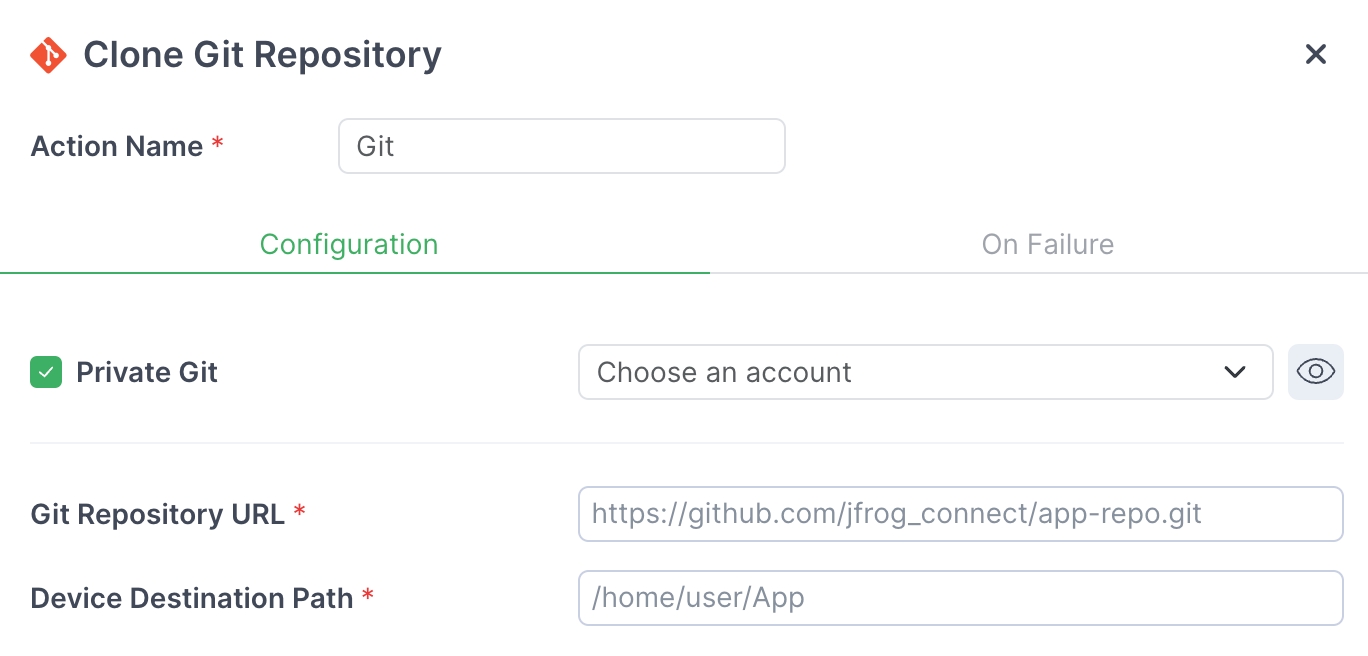Switch to the On Failure tab

(1047, 245)
